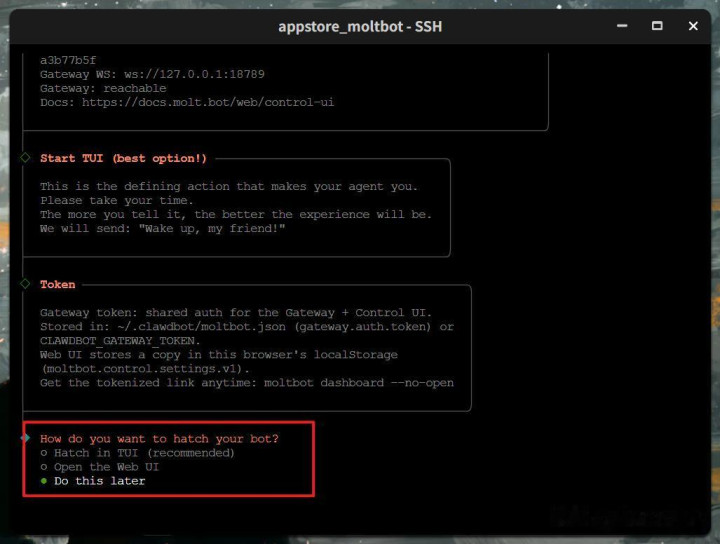Click the "appstore_moltbot - SSH" window title
This screenshot has height=544, width=720.
(360, 26)
